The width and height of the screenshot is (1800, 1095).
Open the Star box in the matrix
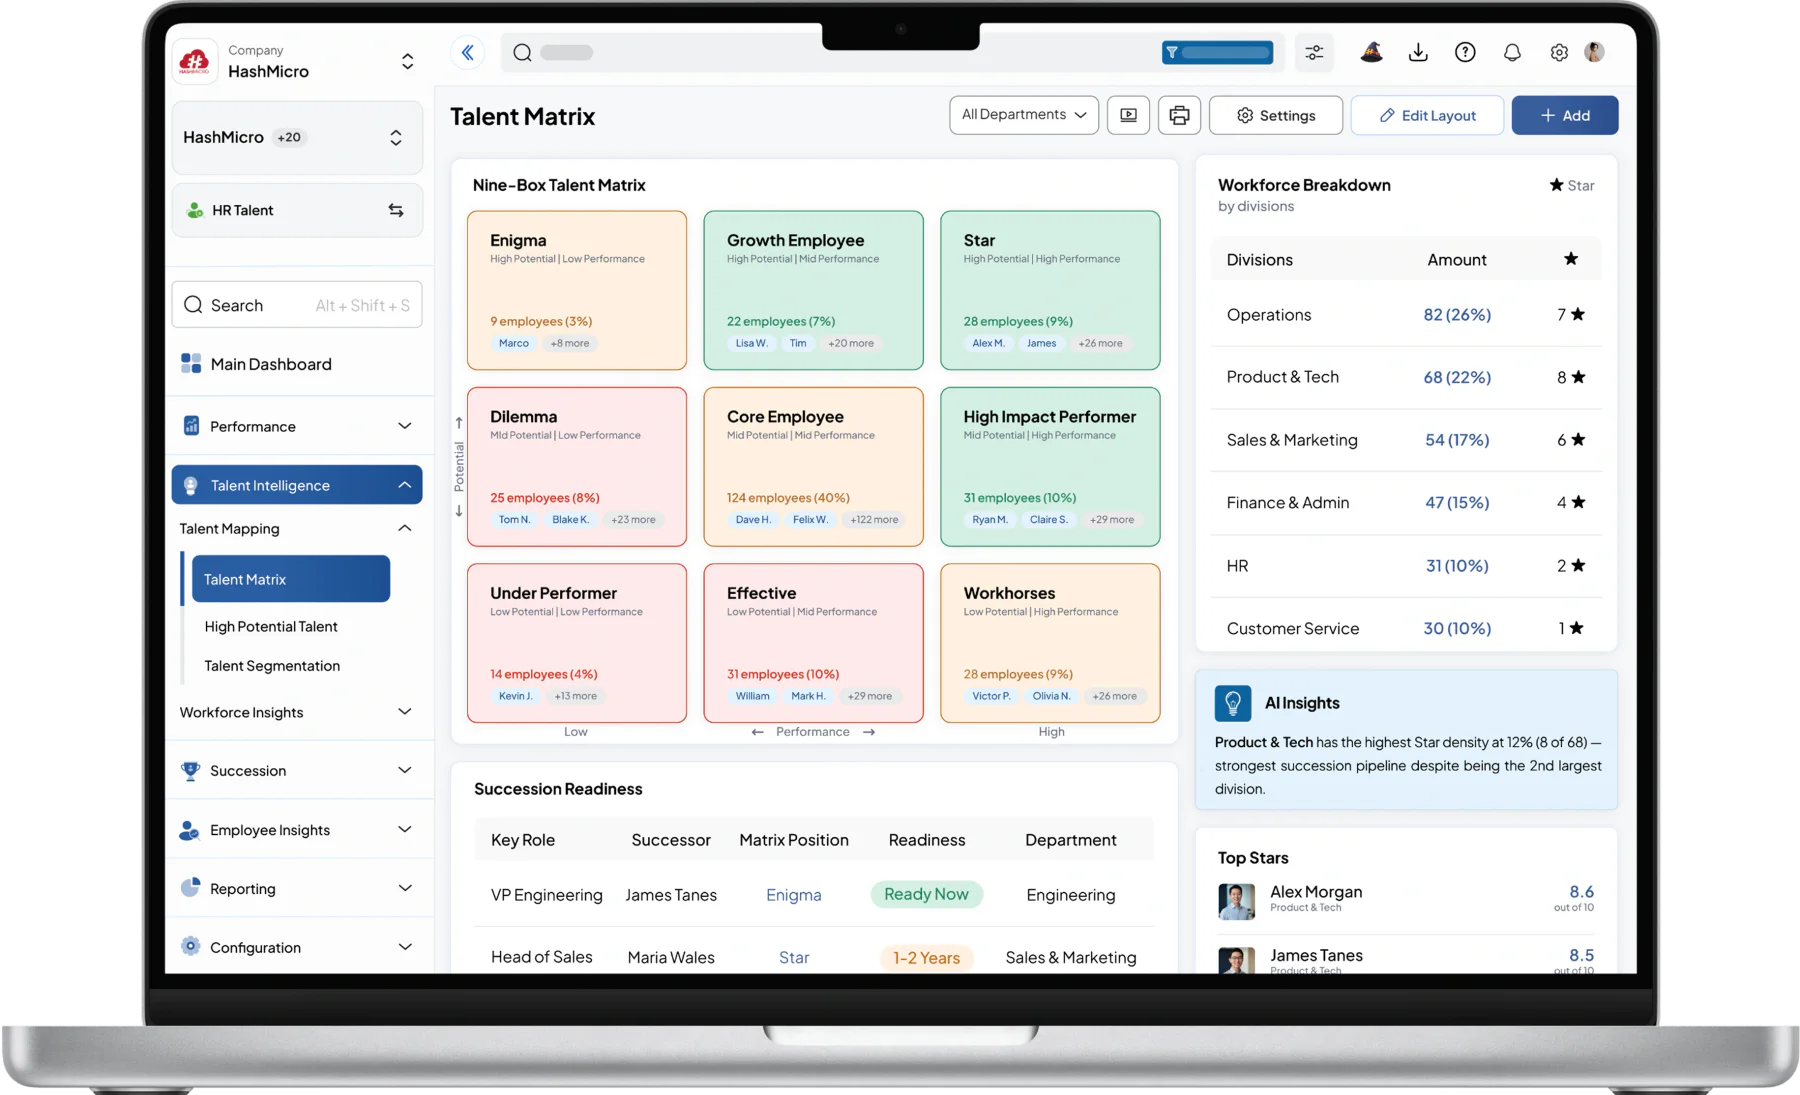[1050, 290]
